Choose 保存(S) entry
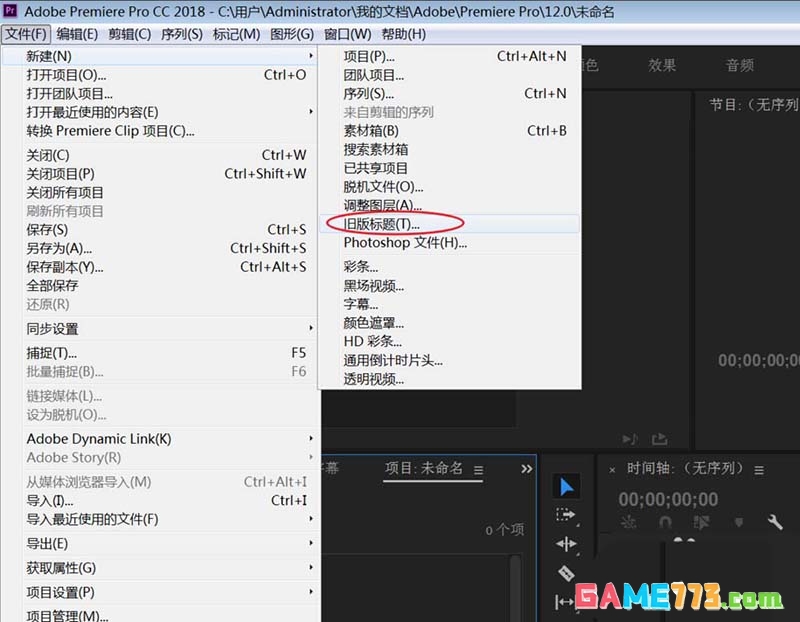 pos(160,230)
